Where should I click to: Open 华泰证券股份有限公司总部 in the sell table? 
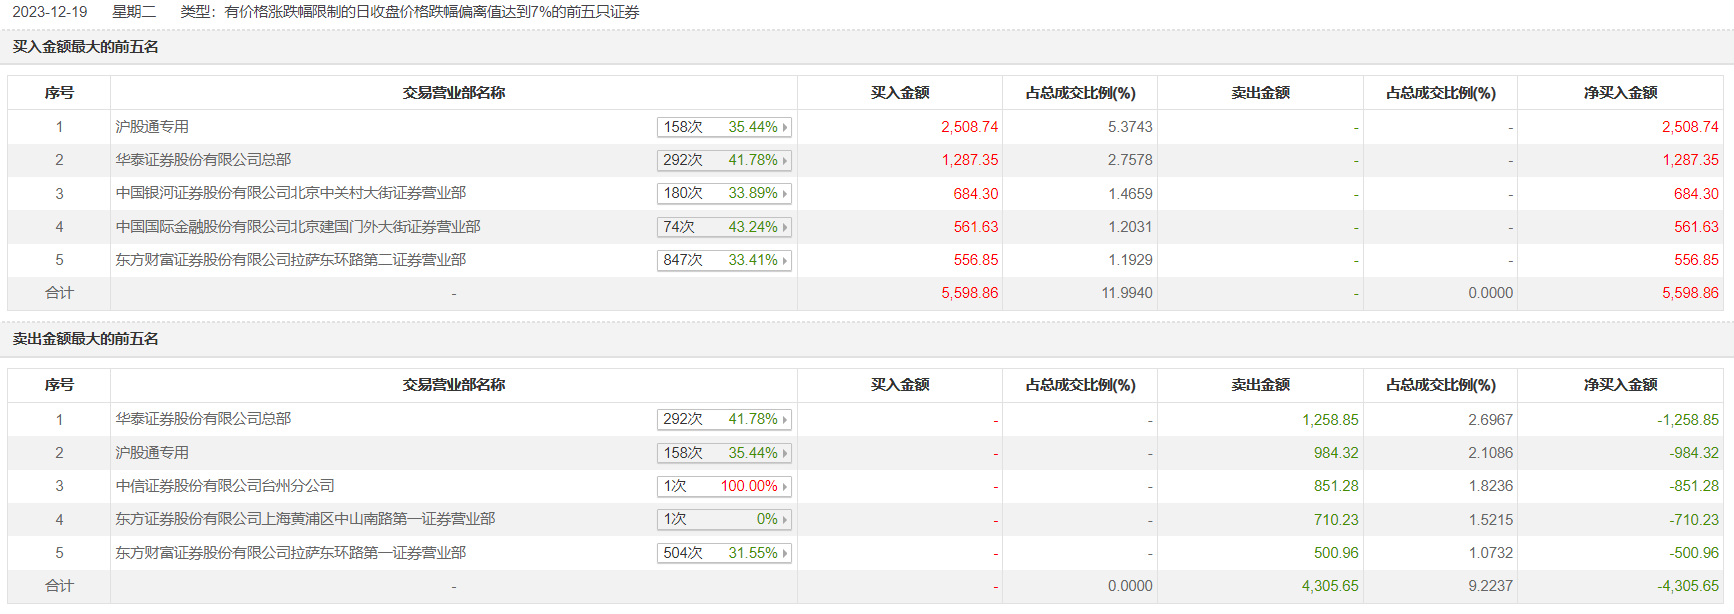coord(203,419)
